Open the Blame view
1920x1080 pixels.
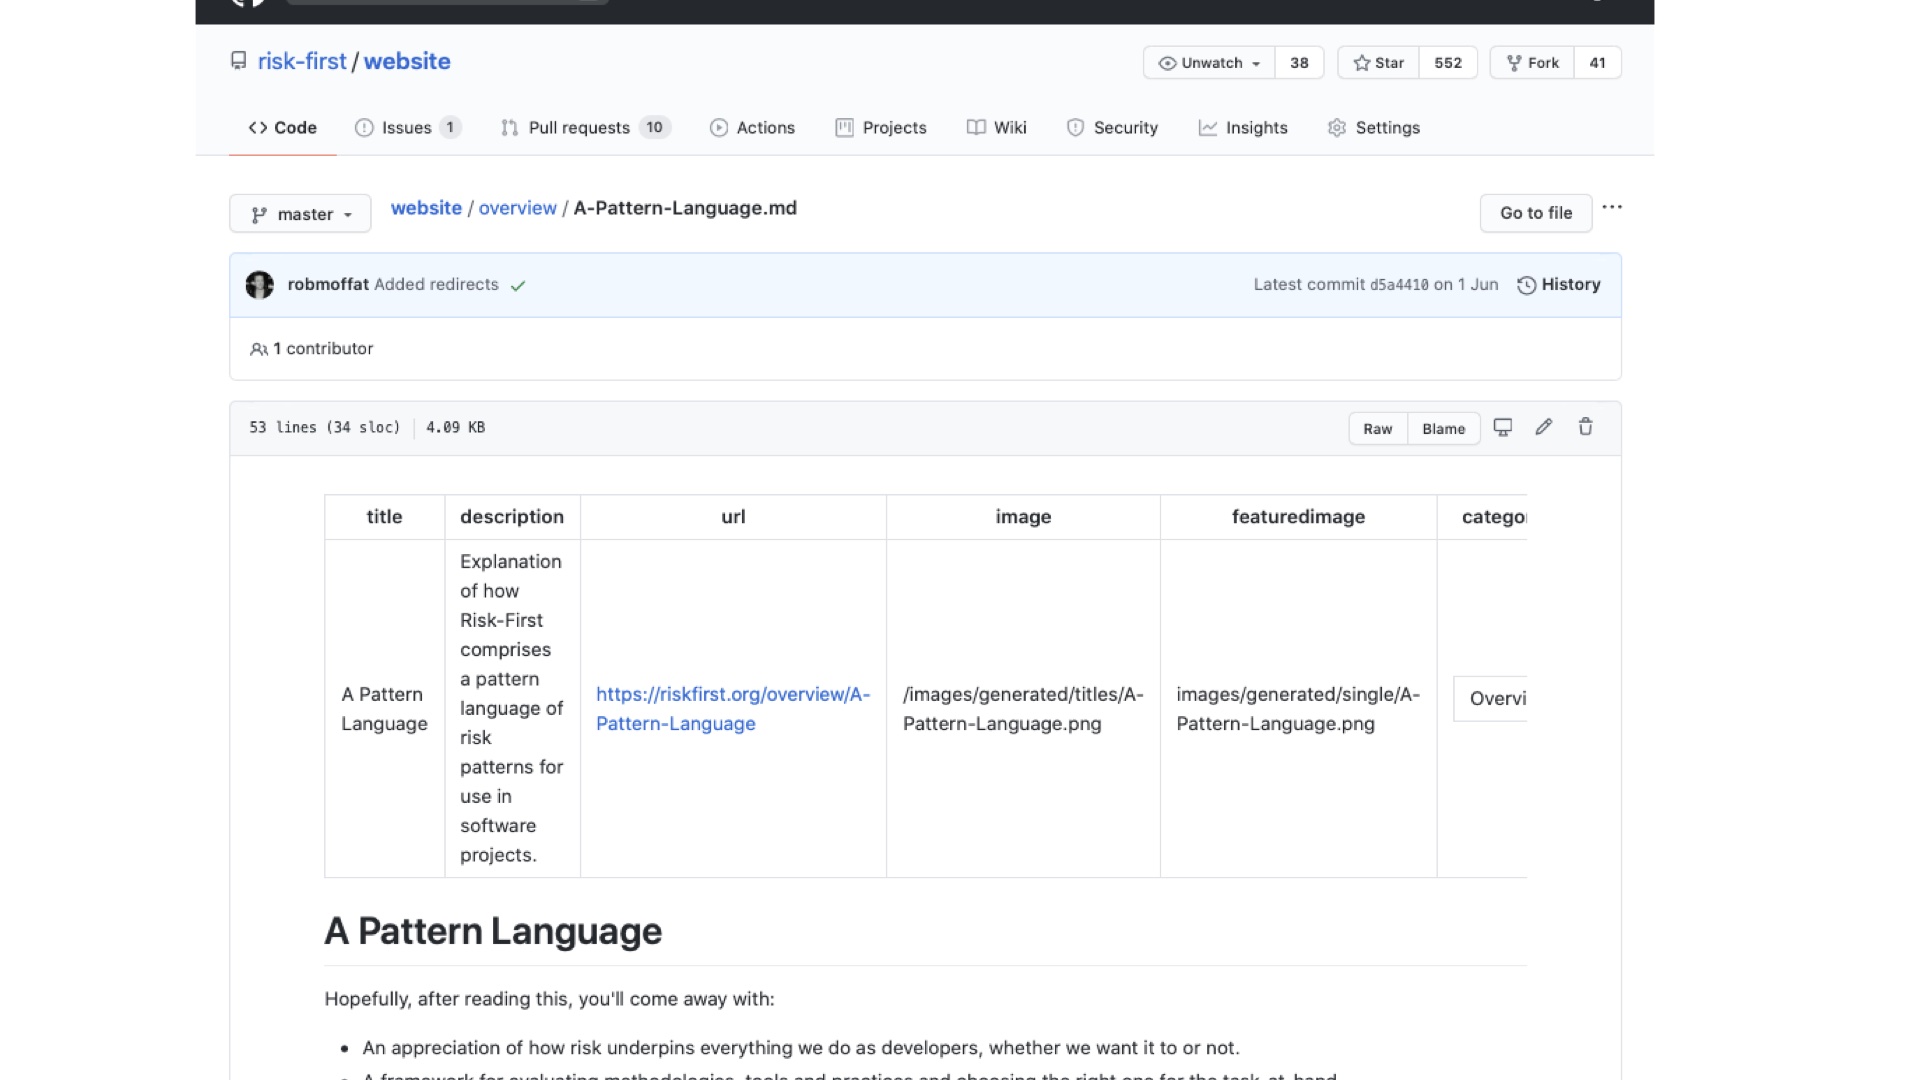point(1443,428)
